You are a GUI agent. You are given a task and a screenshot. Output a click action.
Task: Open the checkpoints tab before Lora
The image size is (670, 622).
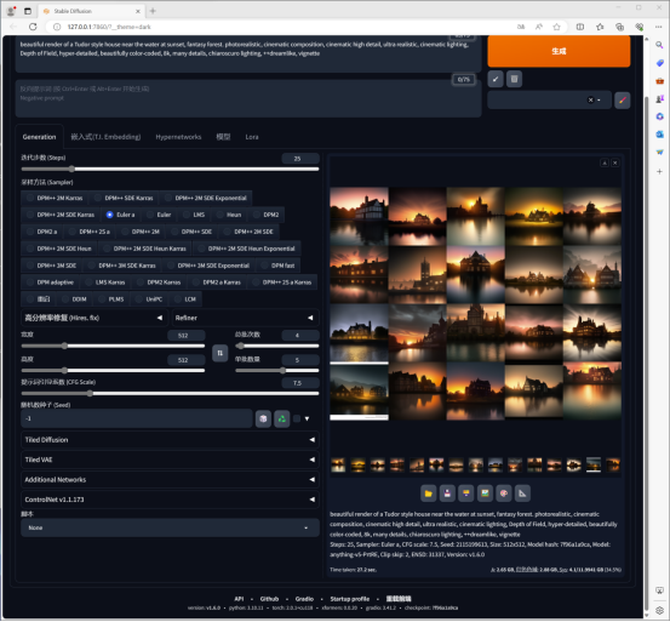(223, 137)
